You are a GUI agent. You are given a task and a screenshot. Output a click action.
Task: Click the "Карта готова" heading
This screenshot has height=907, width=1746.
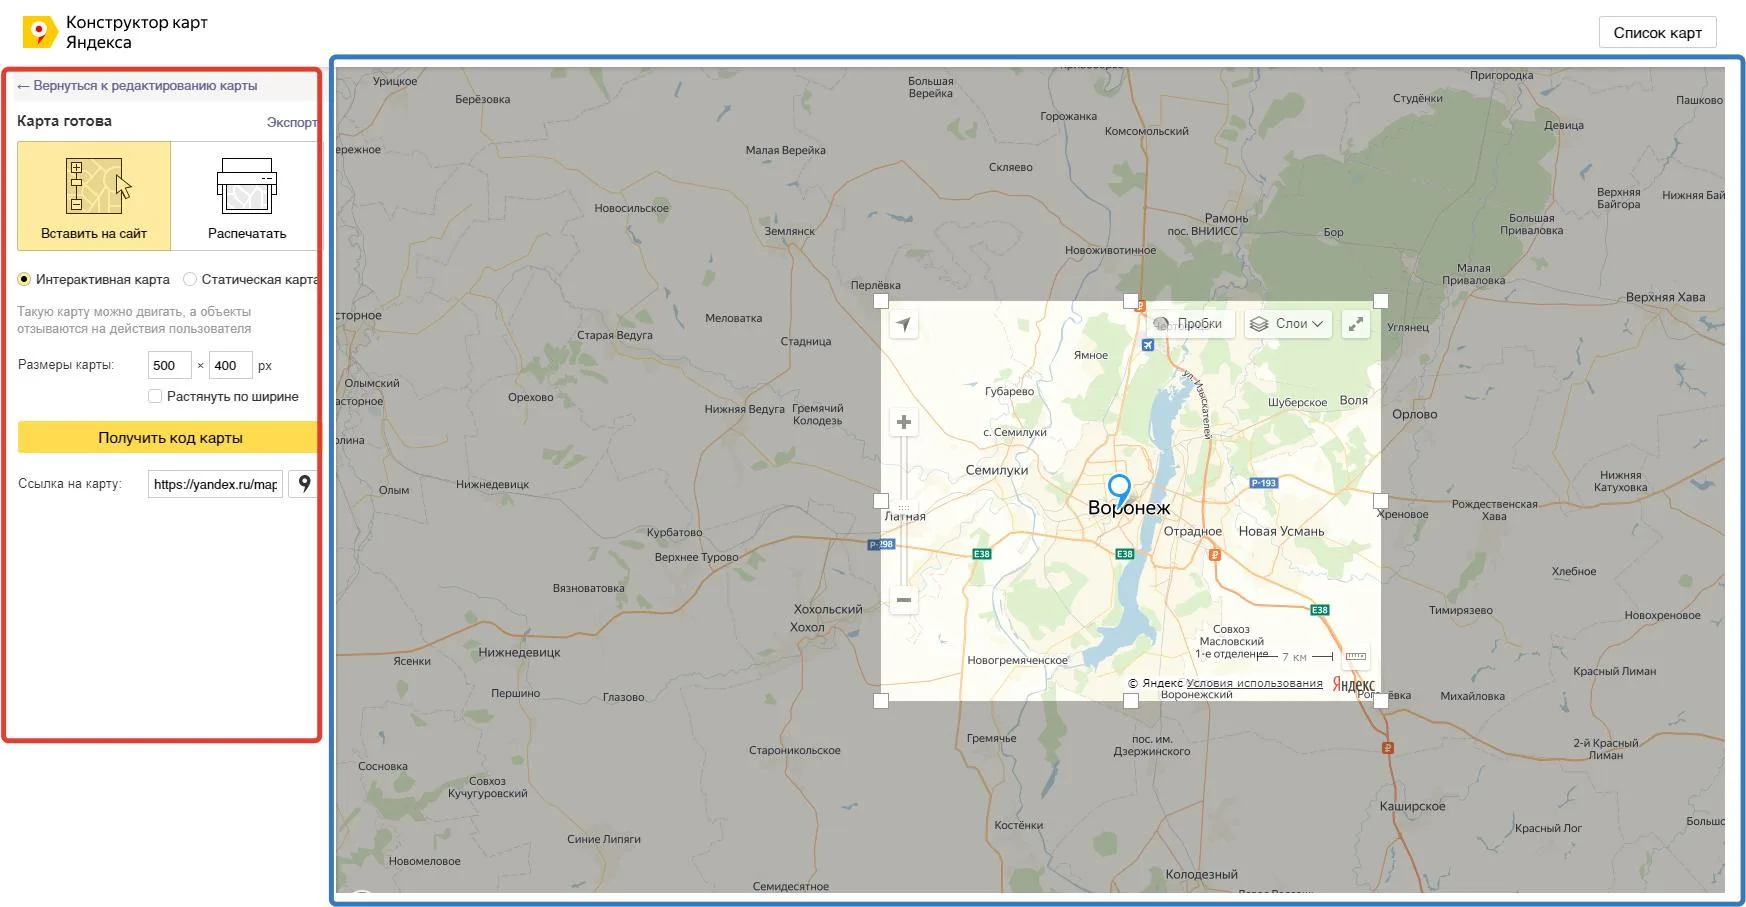pyautogui.click(x=64, y=121)
